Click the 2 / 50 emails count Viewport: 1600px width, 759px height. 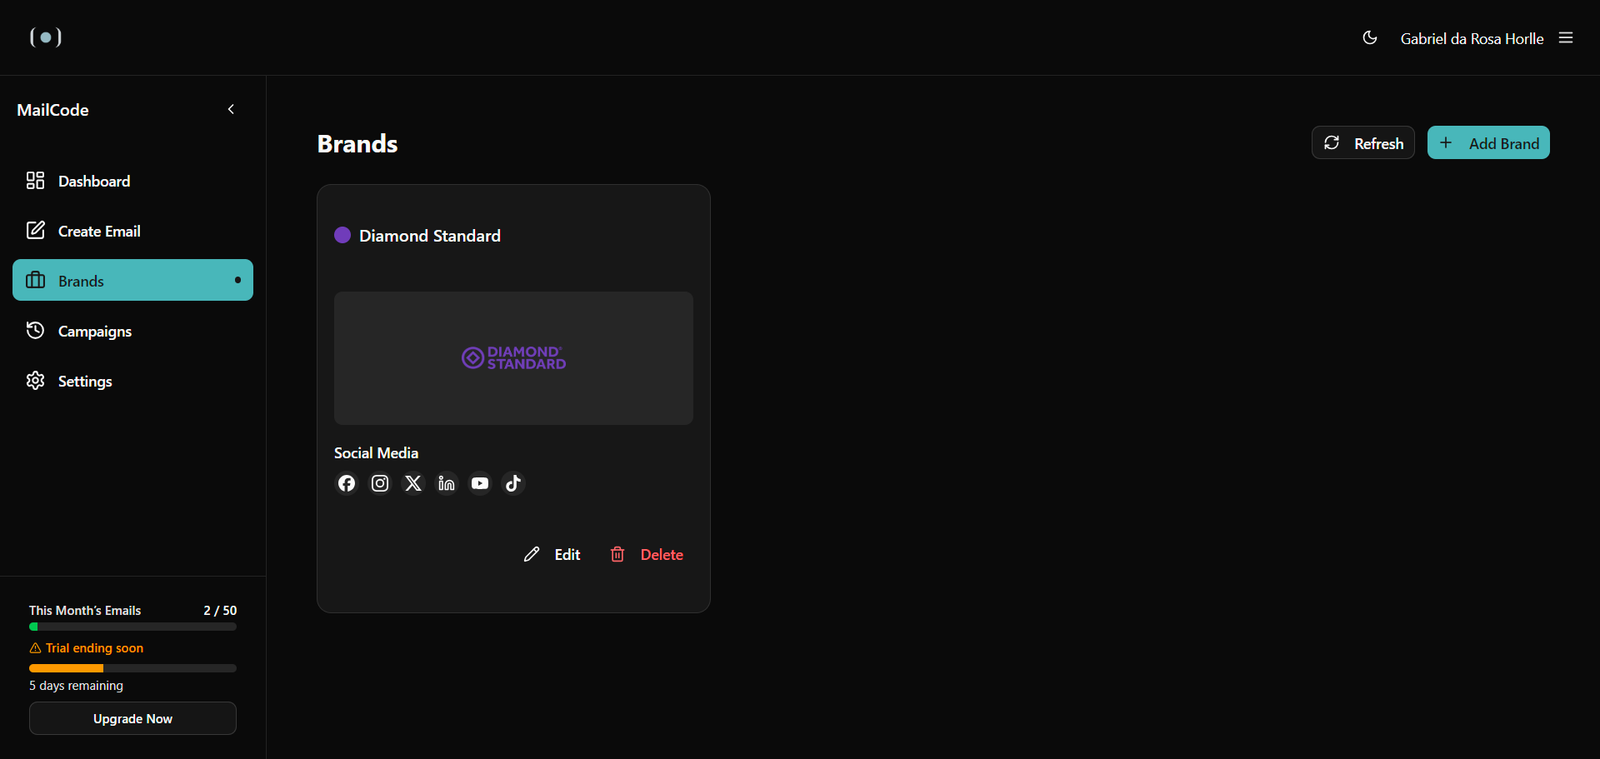pyautogui.click(x=220, y=610)
